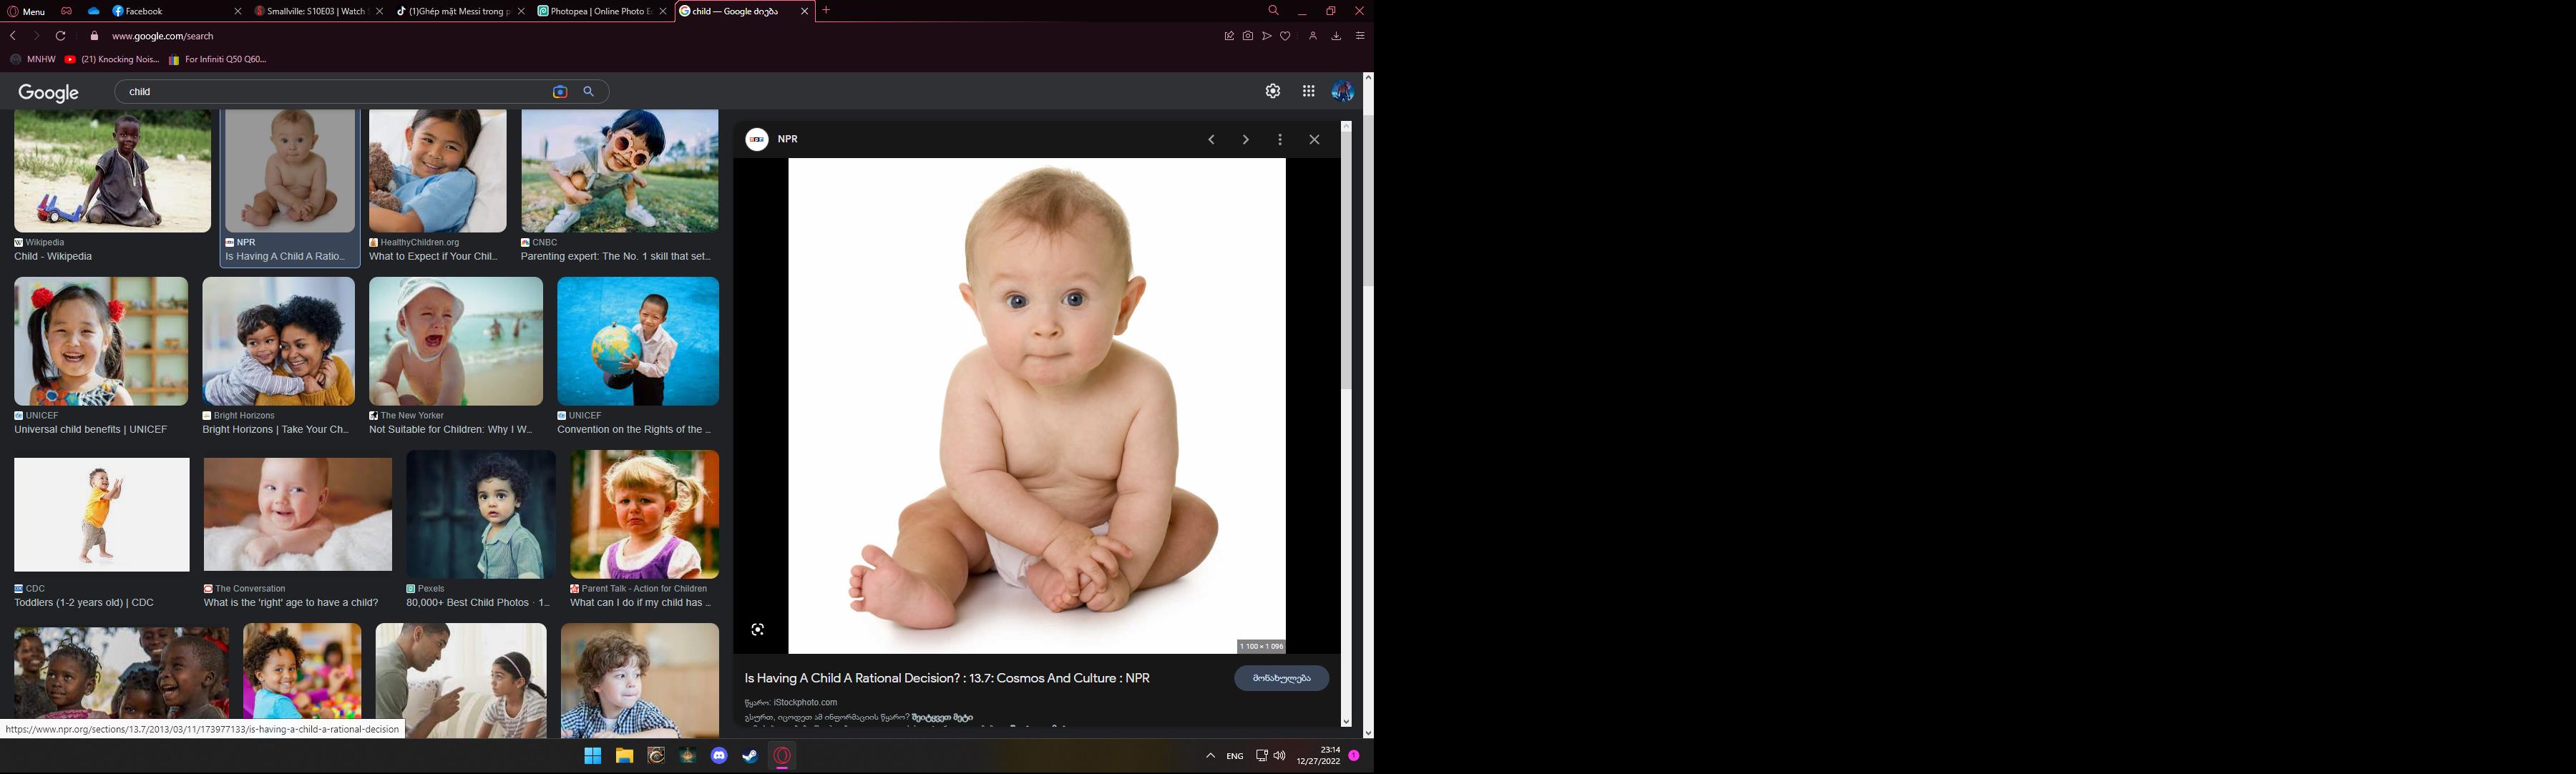Add page to bookmarks with heart icon

(1286, 36)
